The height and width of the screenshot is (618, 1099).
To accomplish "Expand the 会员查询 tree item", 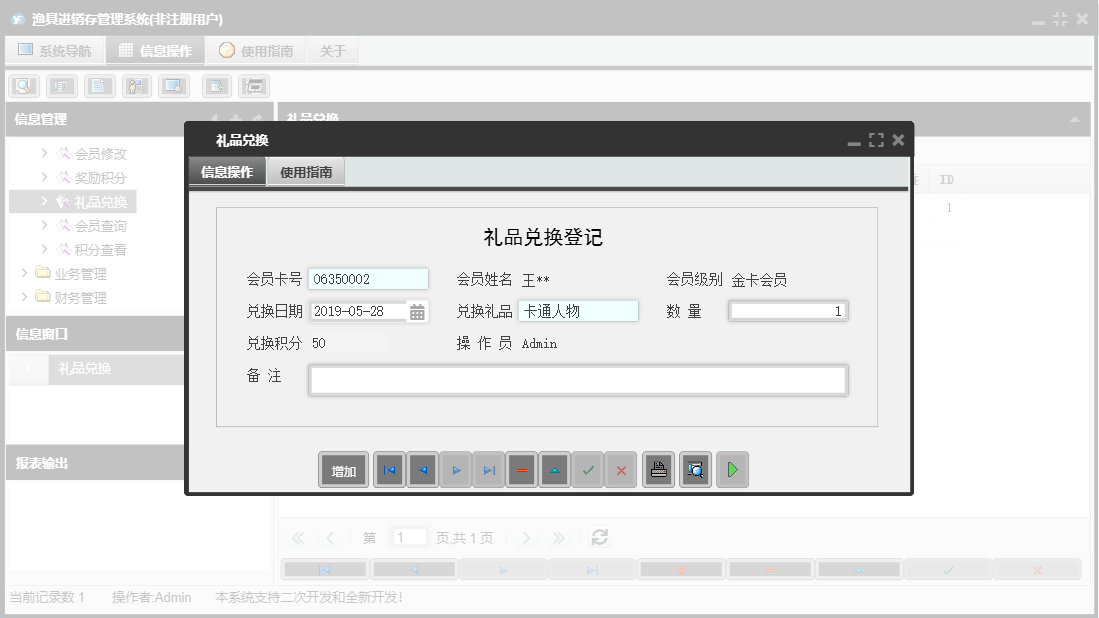I will pos(43,225).
